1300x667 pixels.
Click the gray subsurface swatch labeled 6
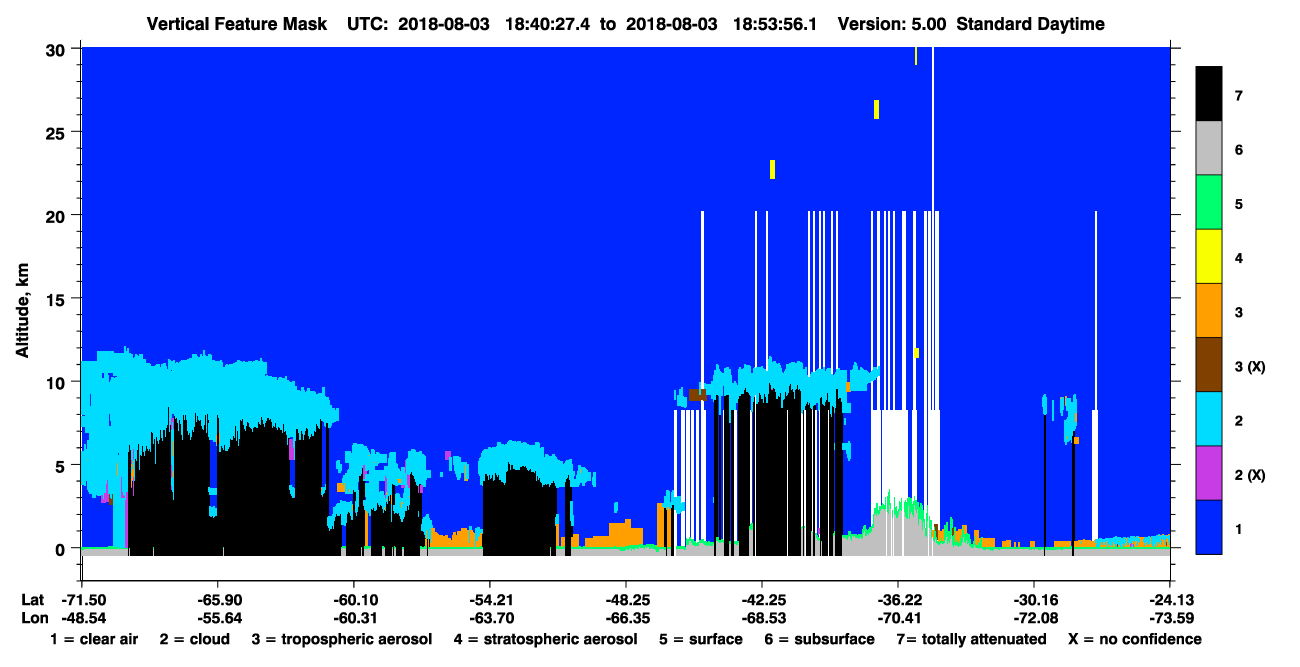click(1209, 148)
